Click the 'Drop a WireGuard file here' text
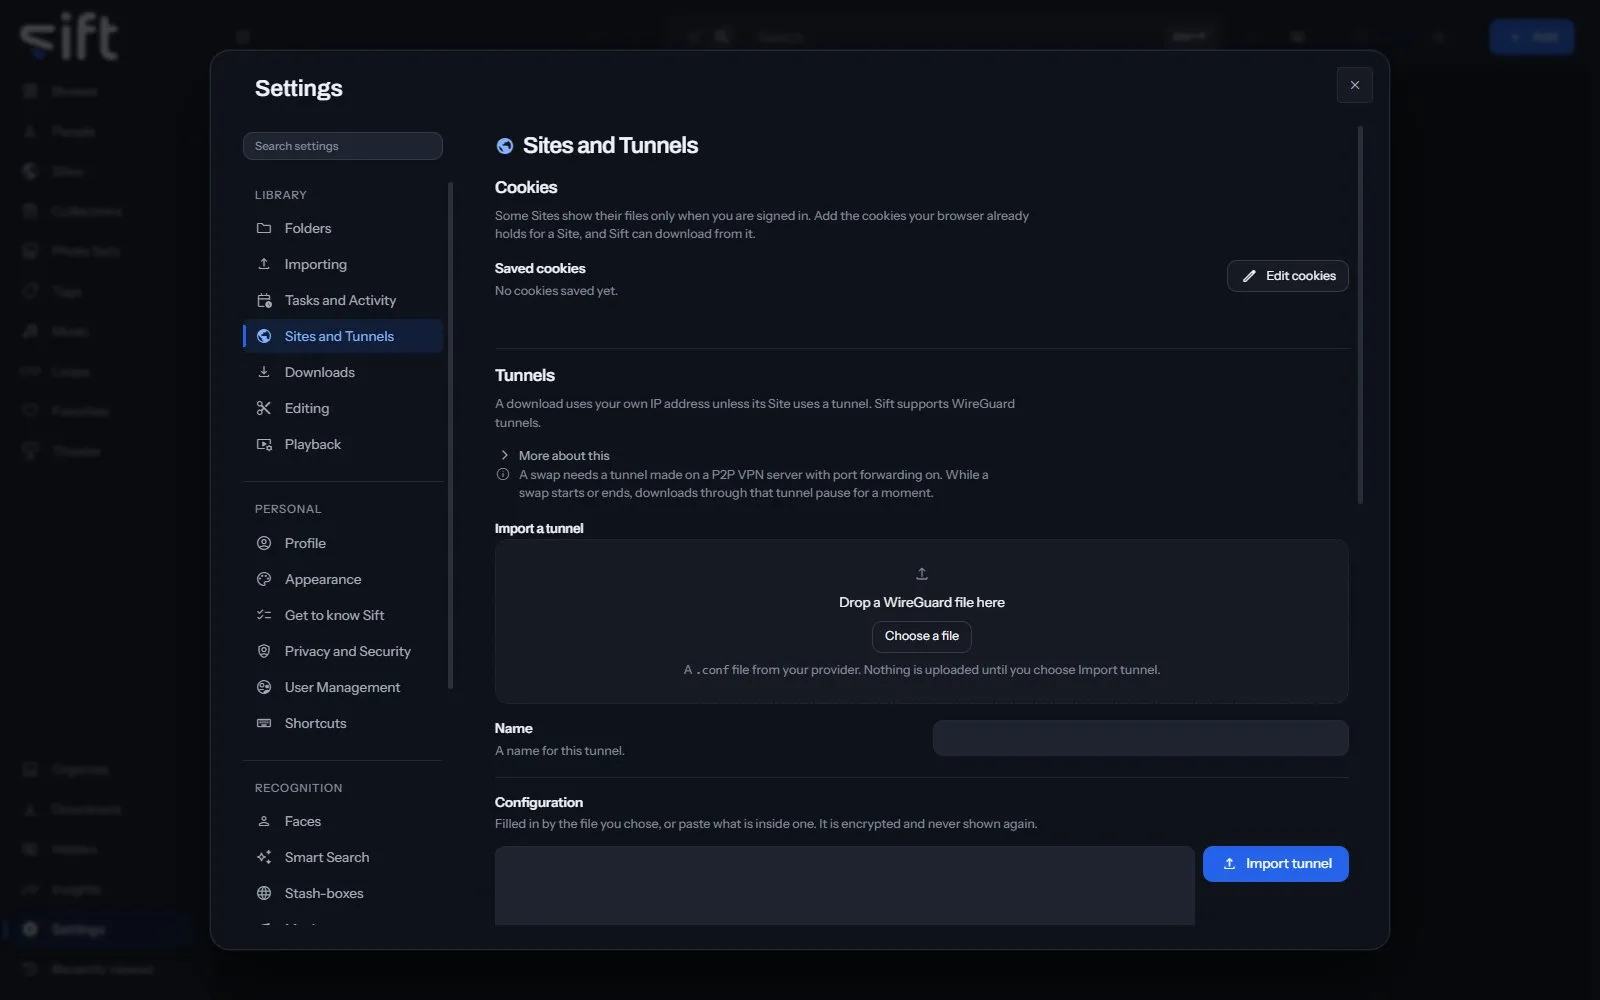Viewport: 1600px width, 1000px height. 921,602
